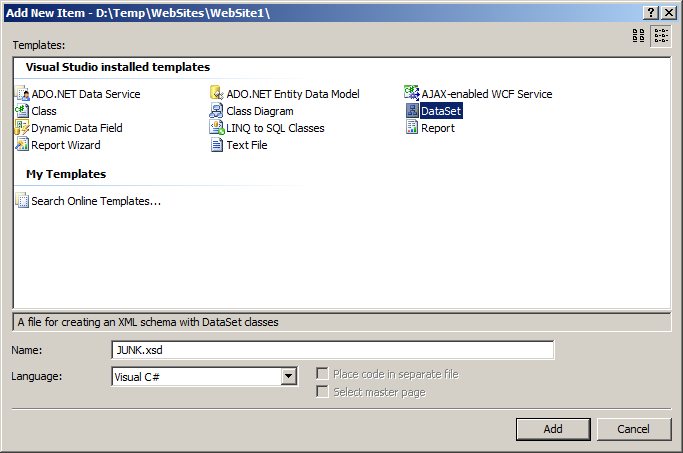Choose the Dynamic Data Field template icon
This screenshot has height=453, width=683.
pyautogui.click(x=22, y=128)
